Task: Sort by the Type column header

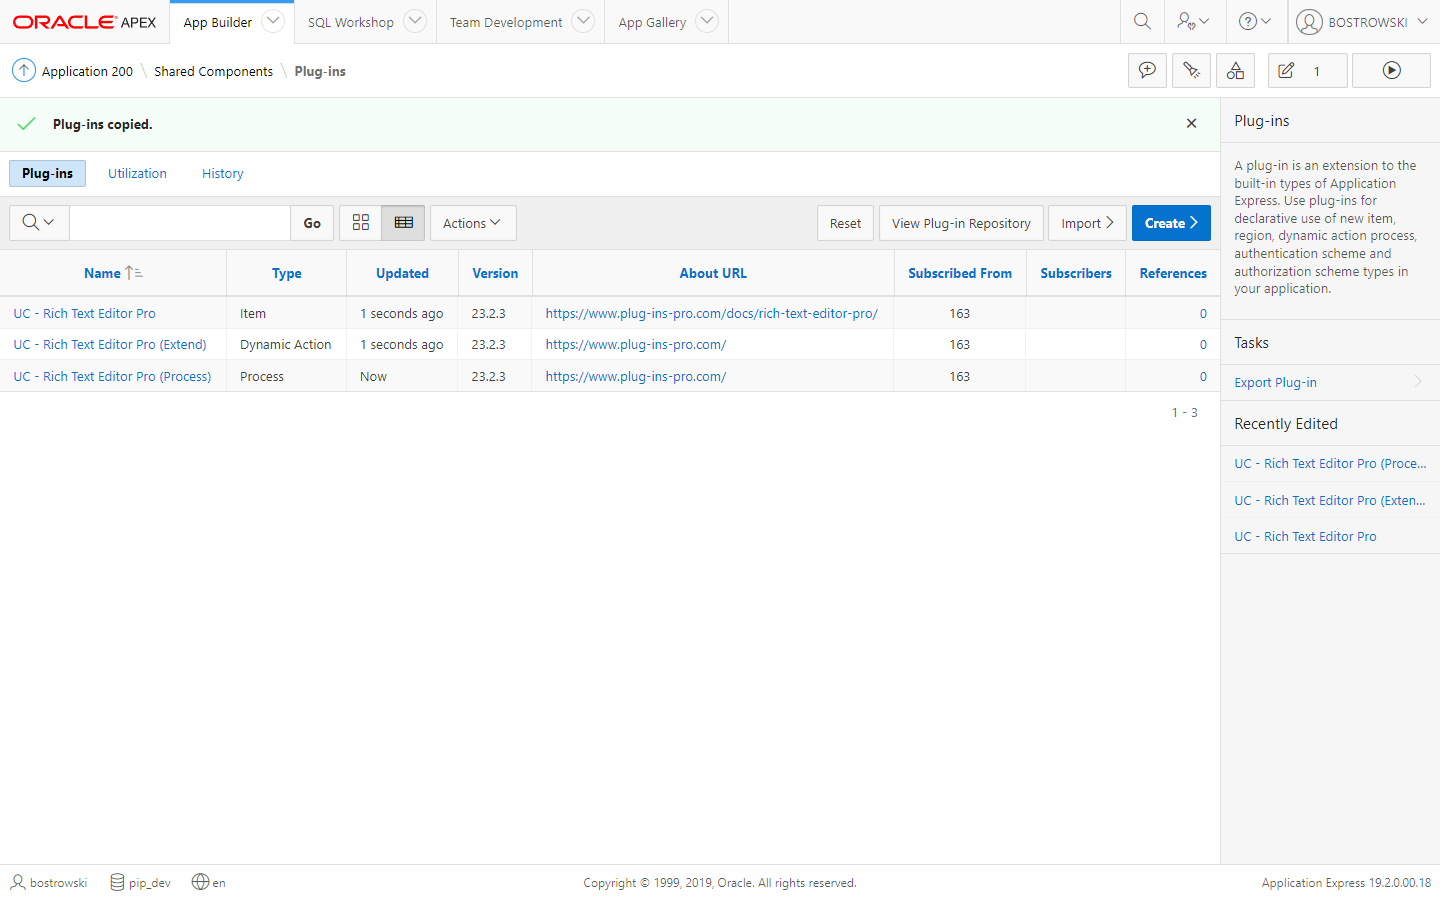Action: (x=287, y=273)
